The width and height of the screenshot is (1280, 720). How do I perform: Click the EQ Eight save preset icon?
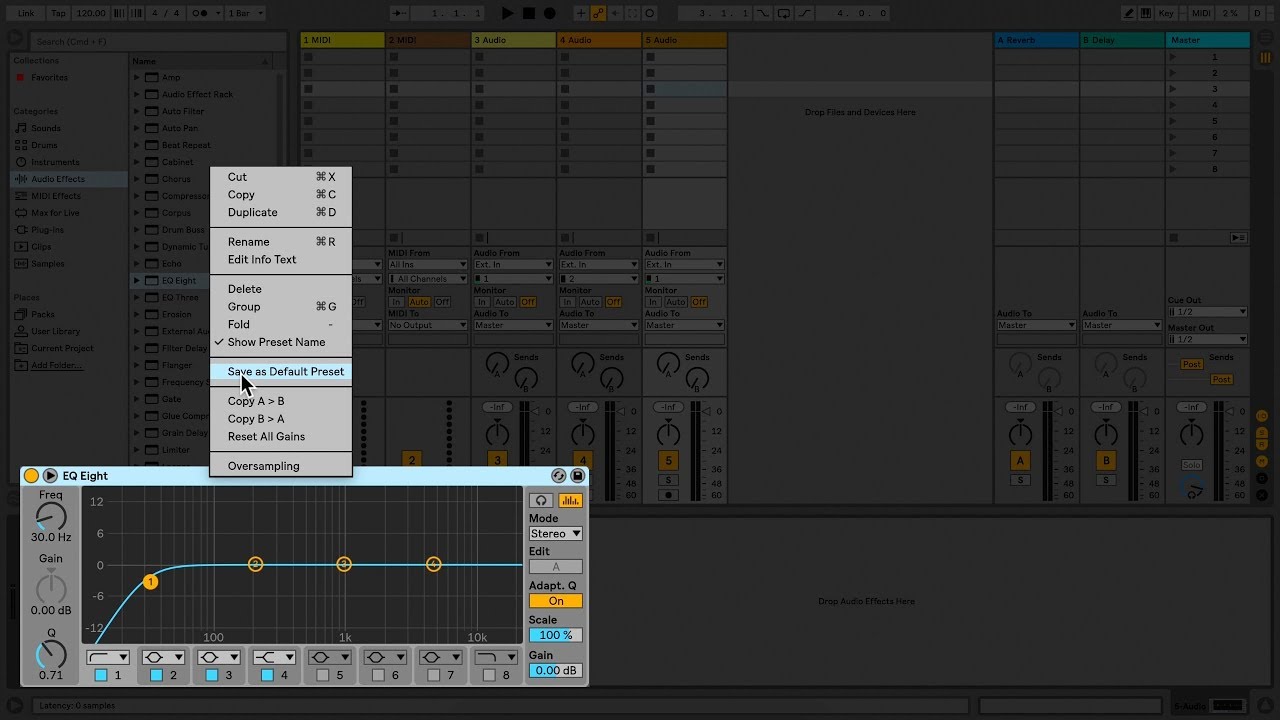click(577, 476)
